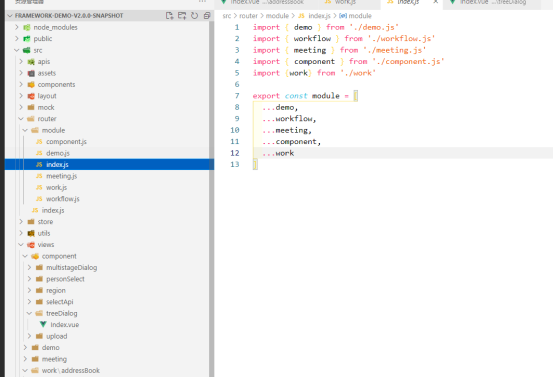Click the layout folder icon

[31, 96]
